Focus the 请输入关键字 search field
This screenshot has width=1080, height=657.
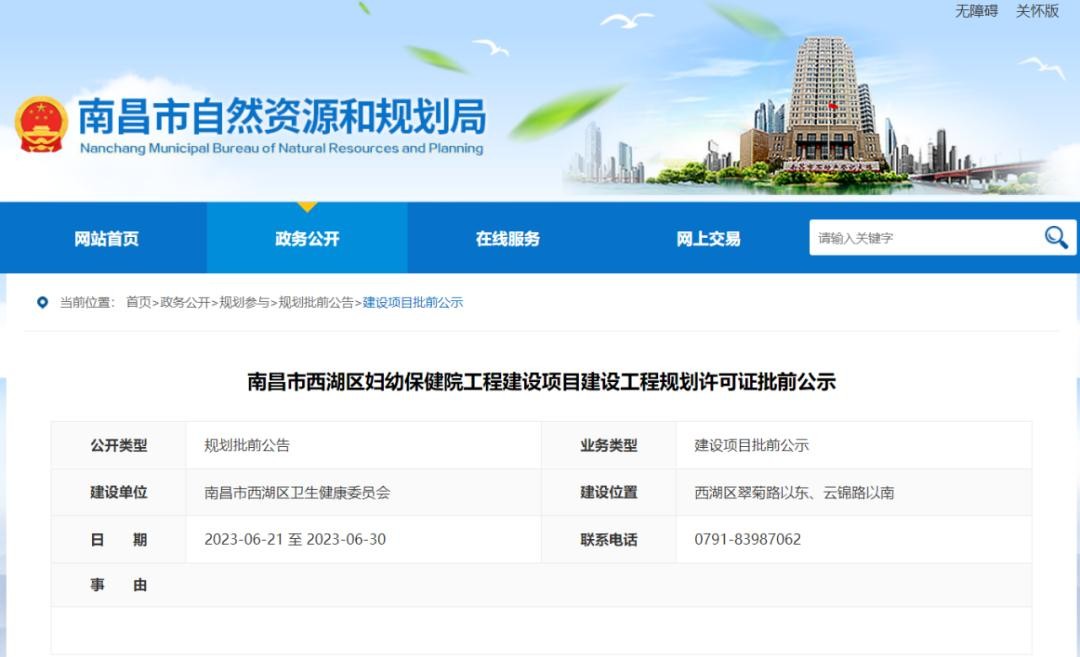925,238
